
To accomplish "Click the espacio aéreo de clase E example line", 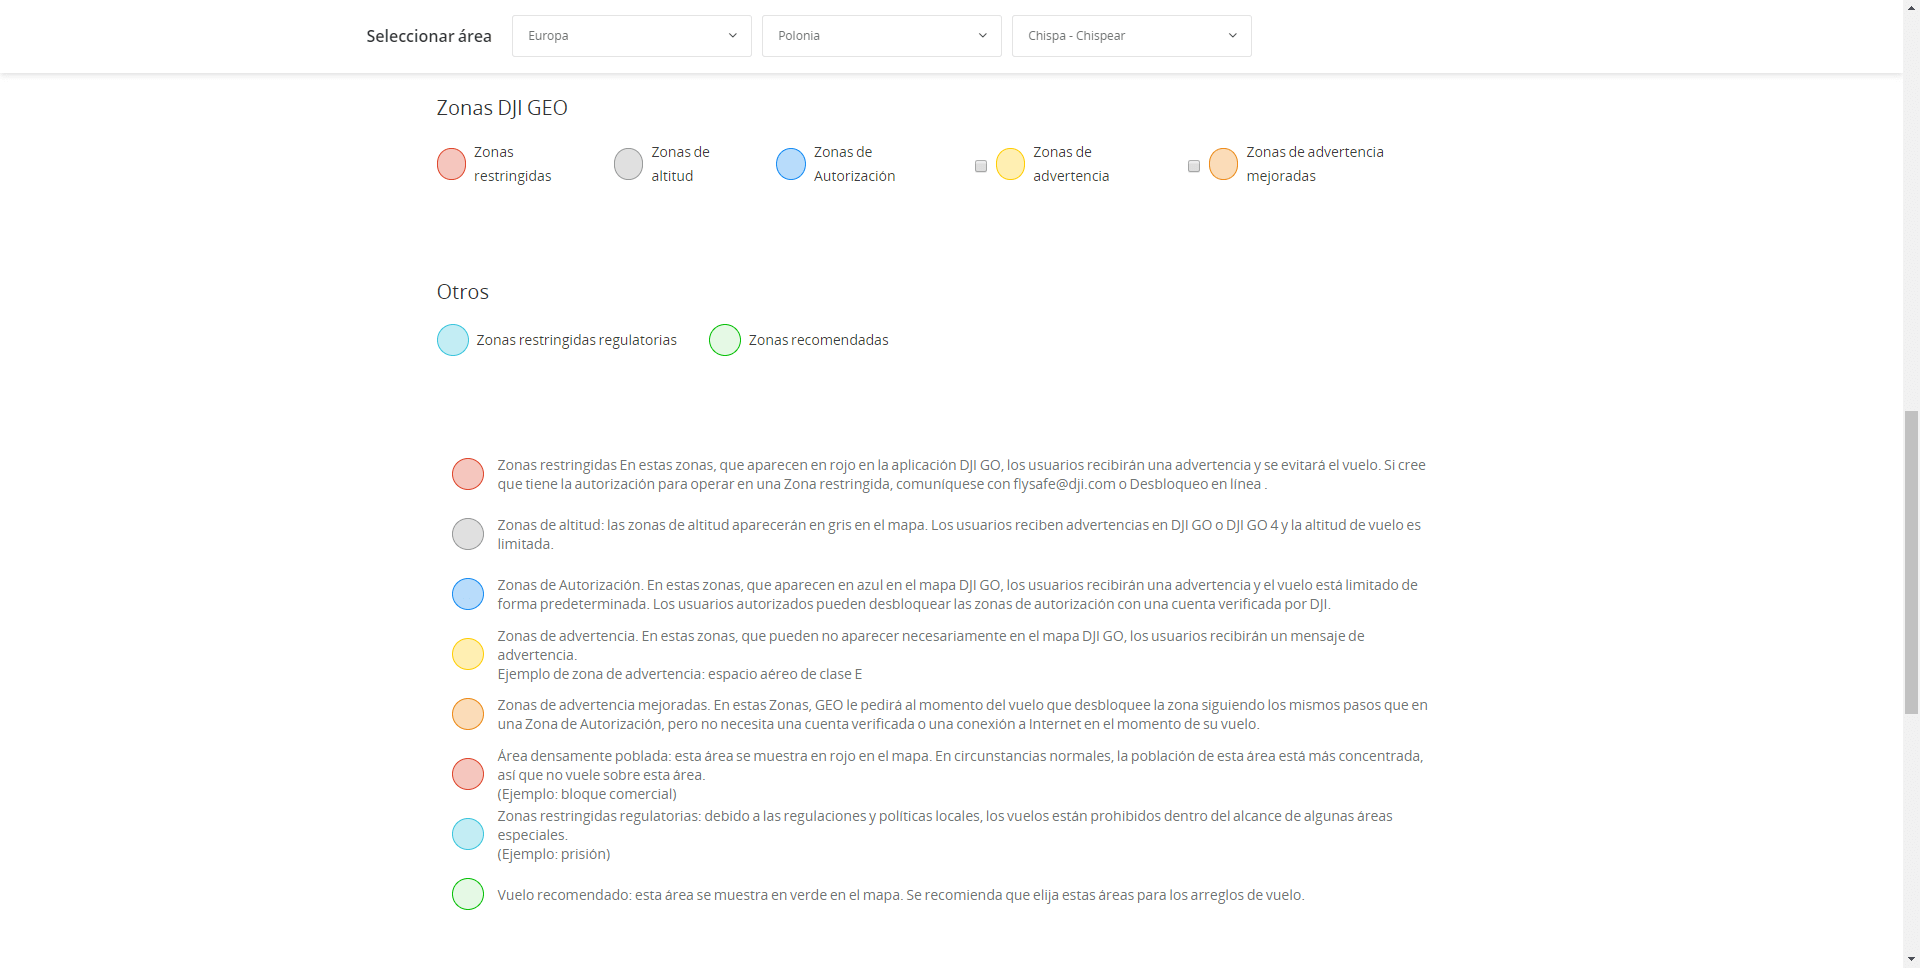I will [x=680, y=674].
